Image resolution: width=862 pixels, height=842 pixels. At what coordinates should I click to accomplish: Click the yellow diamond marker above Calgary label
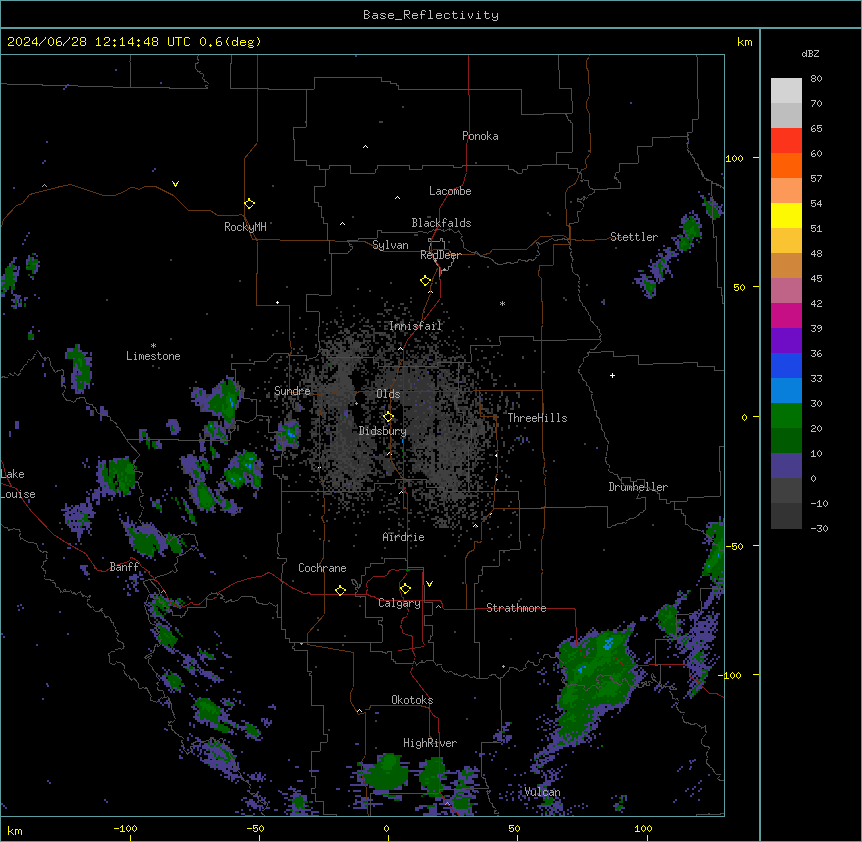[x=406, y=589]
